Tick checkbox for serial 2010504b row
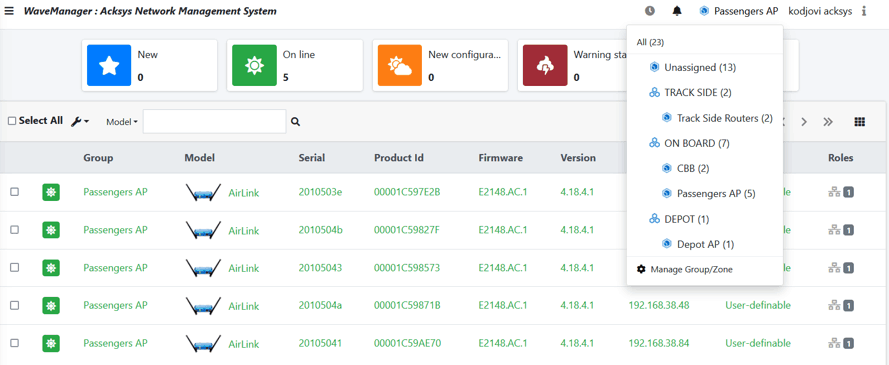This screenshot has height=365, width=889. coord(14,230)
